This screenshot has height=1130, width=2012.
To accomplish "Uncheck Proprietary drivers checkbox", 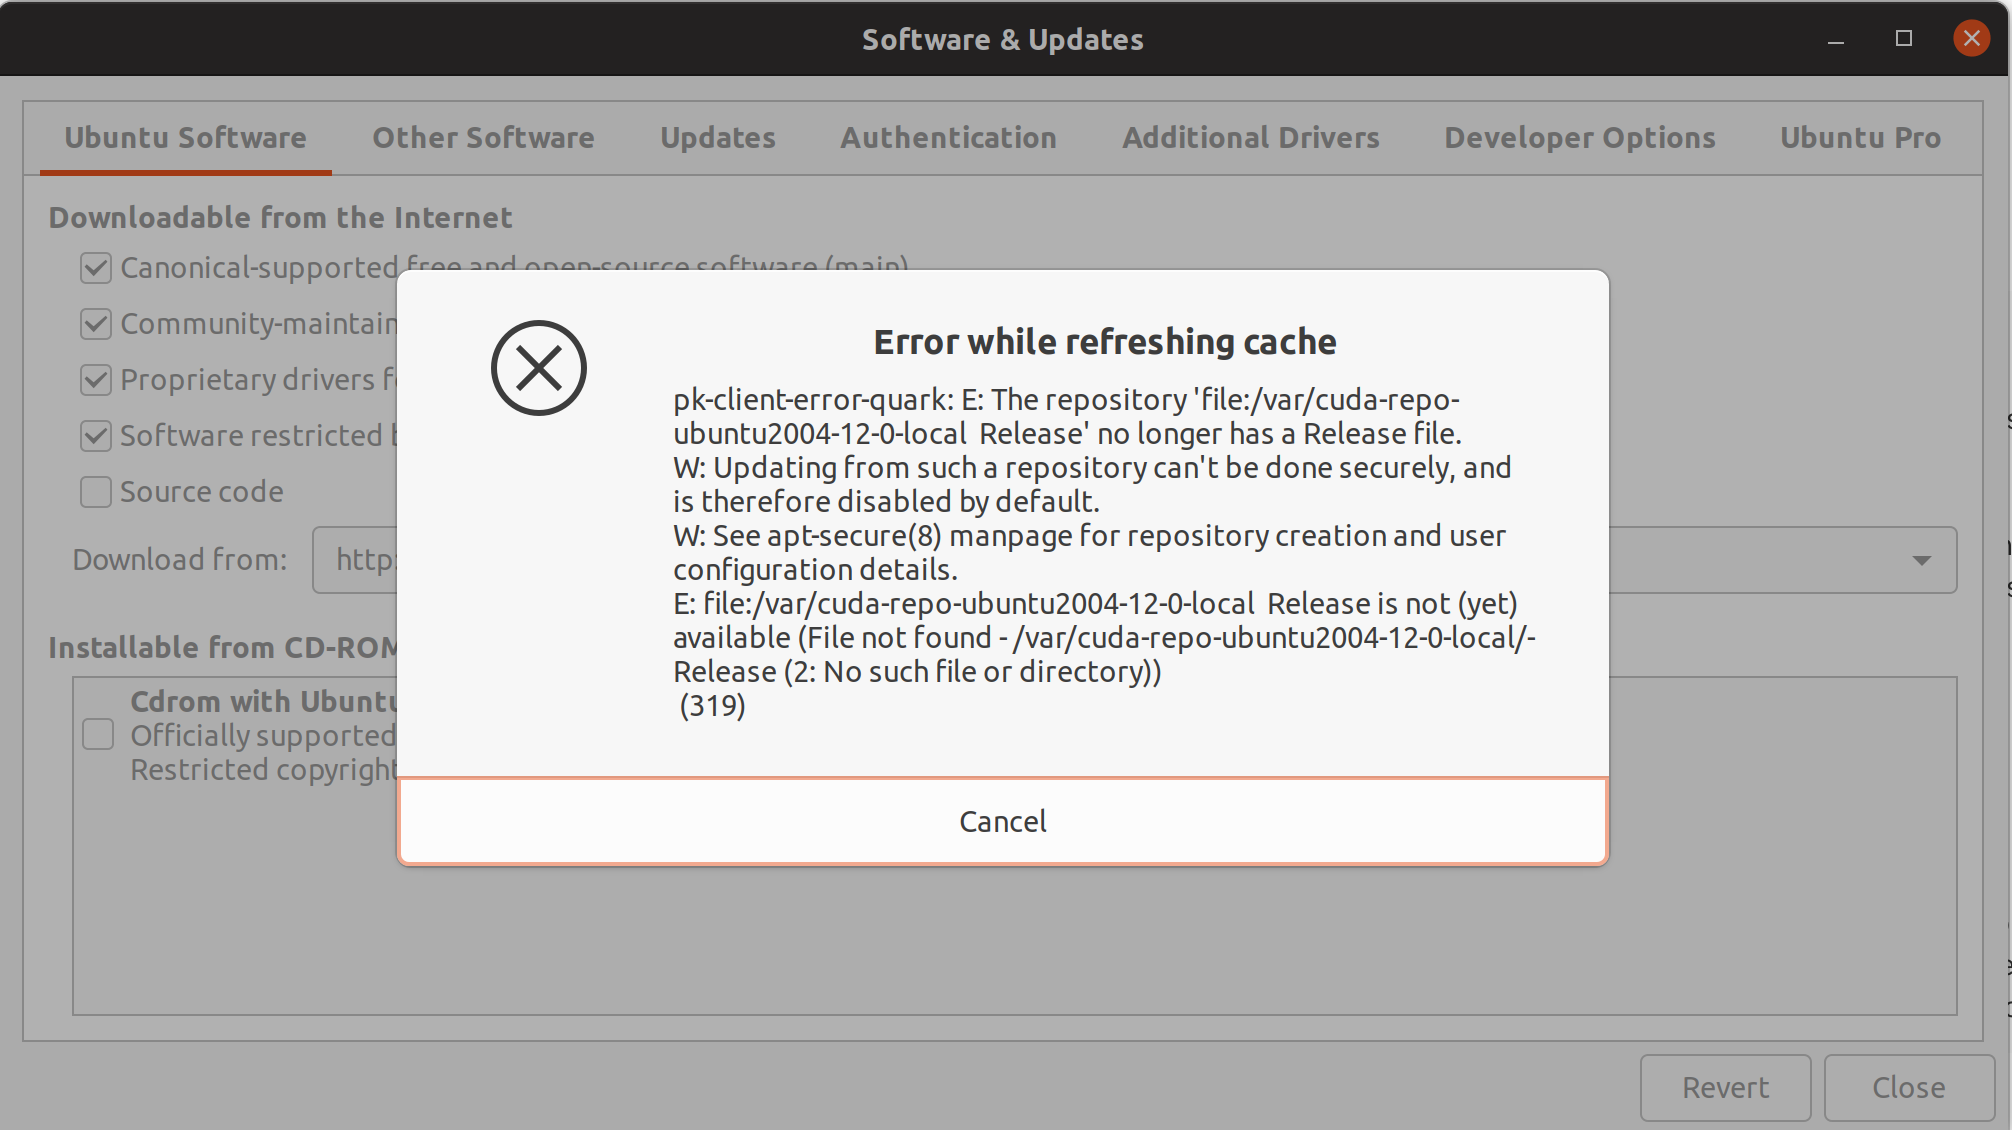I will 96,380.
